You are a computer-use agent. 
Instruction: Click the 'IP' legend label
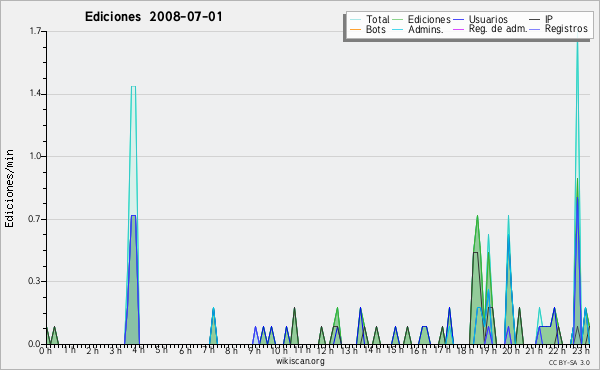(x=549, y=19)
